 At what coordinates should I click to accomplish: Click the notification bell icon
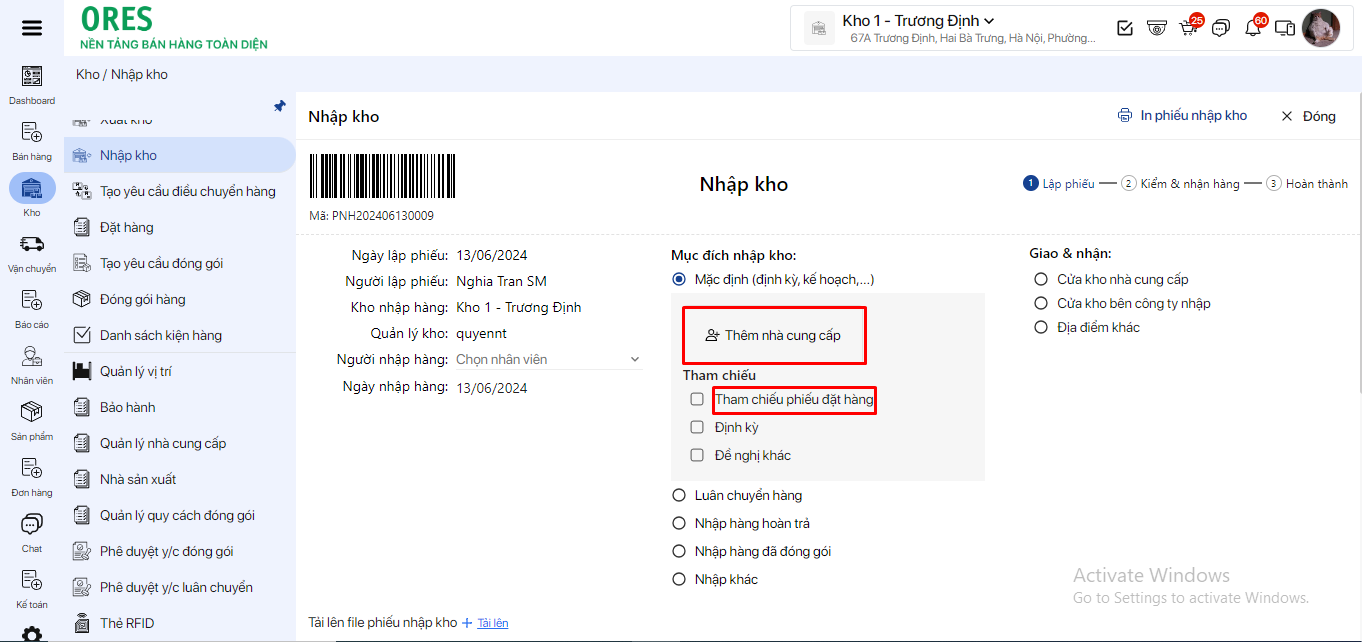click(x=1252, y=28)
